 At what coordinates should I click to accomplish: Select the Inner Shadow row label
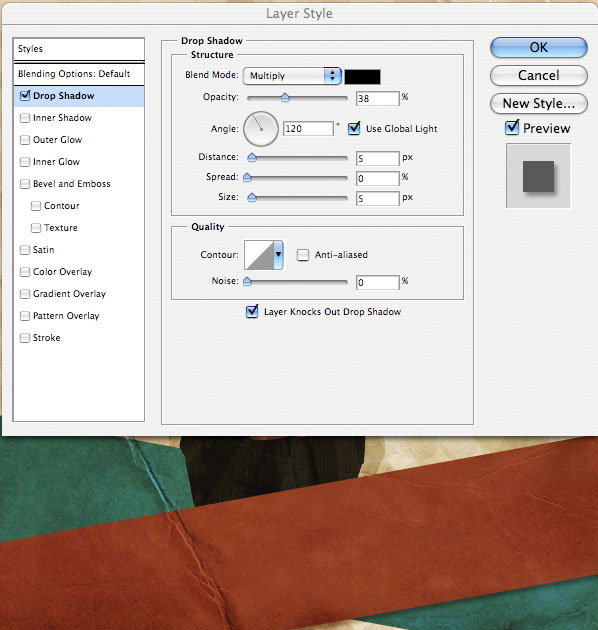click(62, 118)
